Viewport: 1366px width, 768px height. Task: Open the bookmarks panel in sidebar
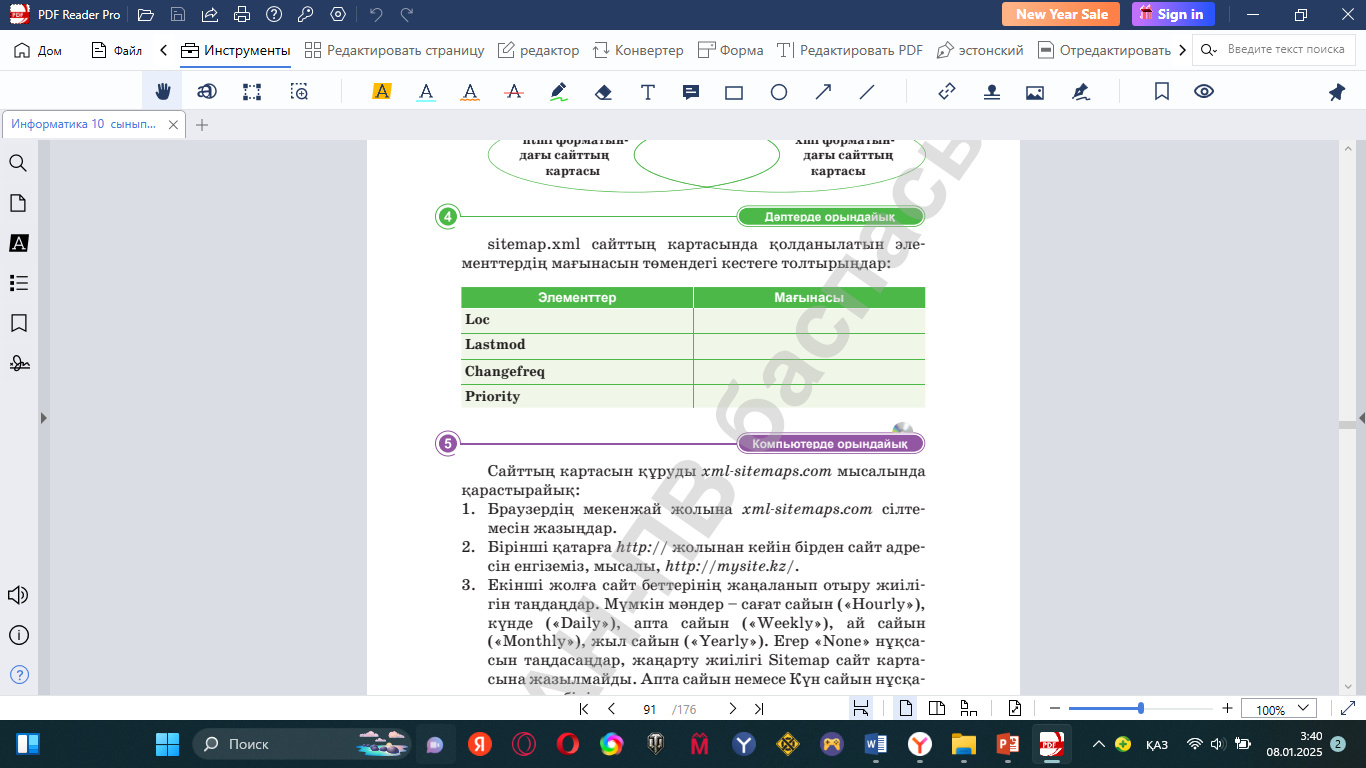coord(18,323)
